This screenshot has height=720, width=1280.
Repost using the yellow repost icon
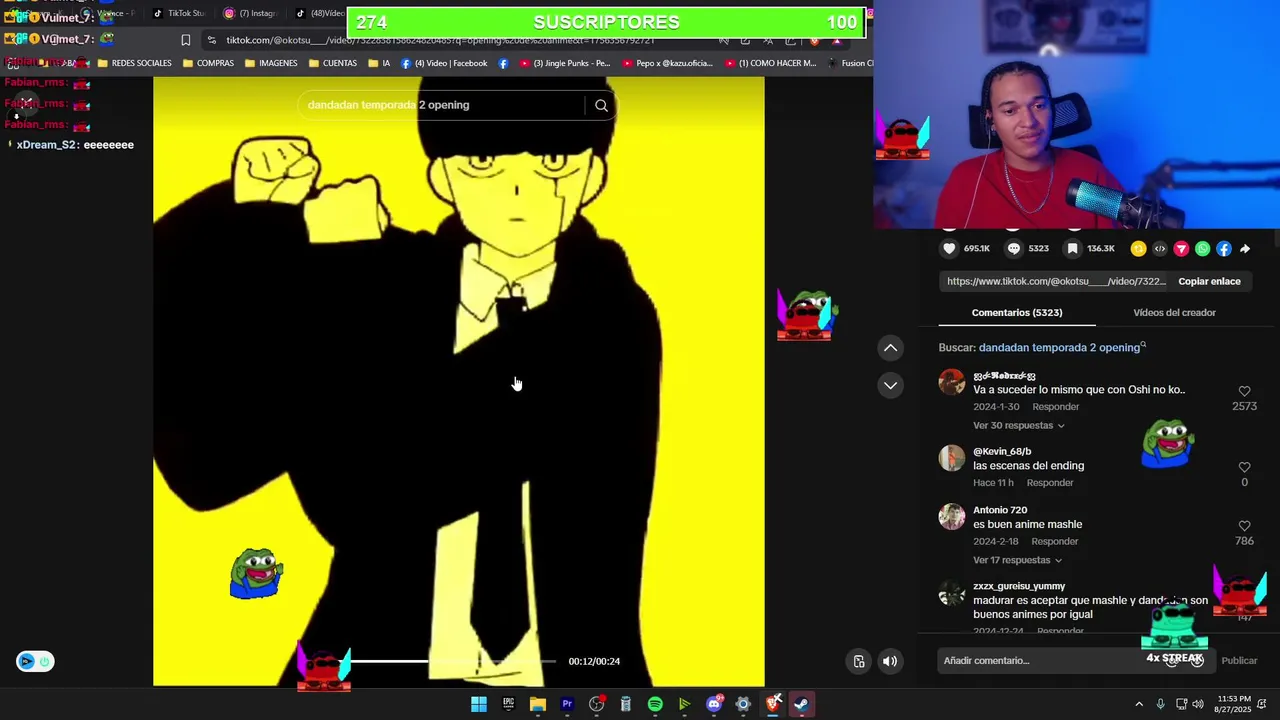(x=1138, y=249)
